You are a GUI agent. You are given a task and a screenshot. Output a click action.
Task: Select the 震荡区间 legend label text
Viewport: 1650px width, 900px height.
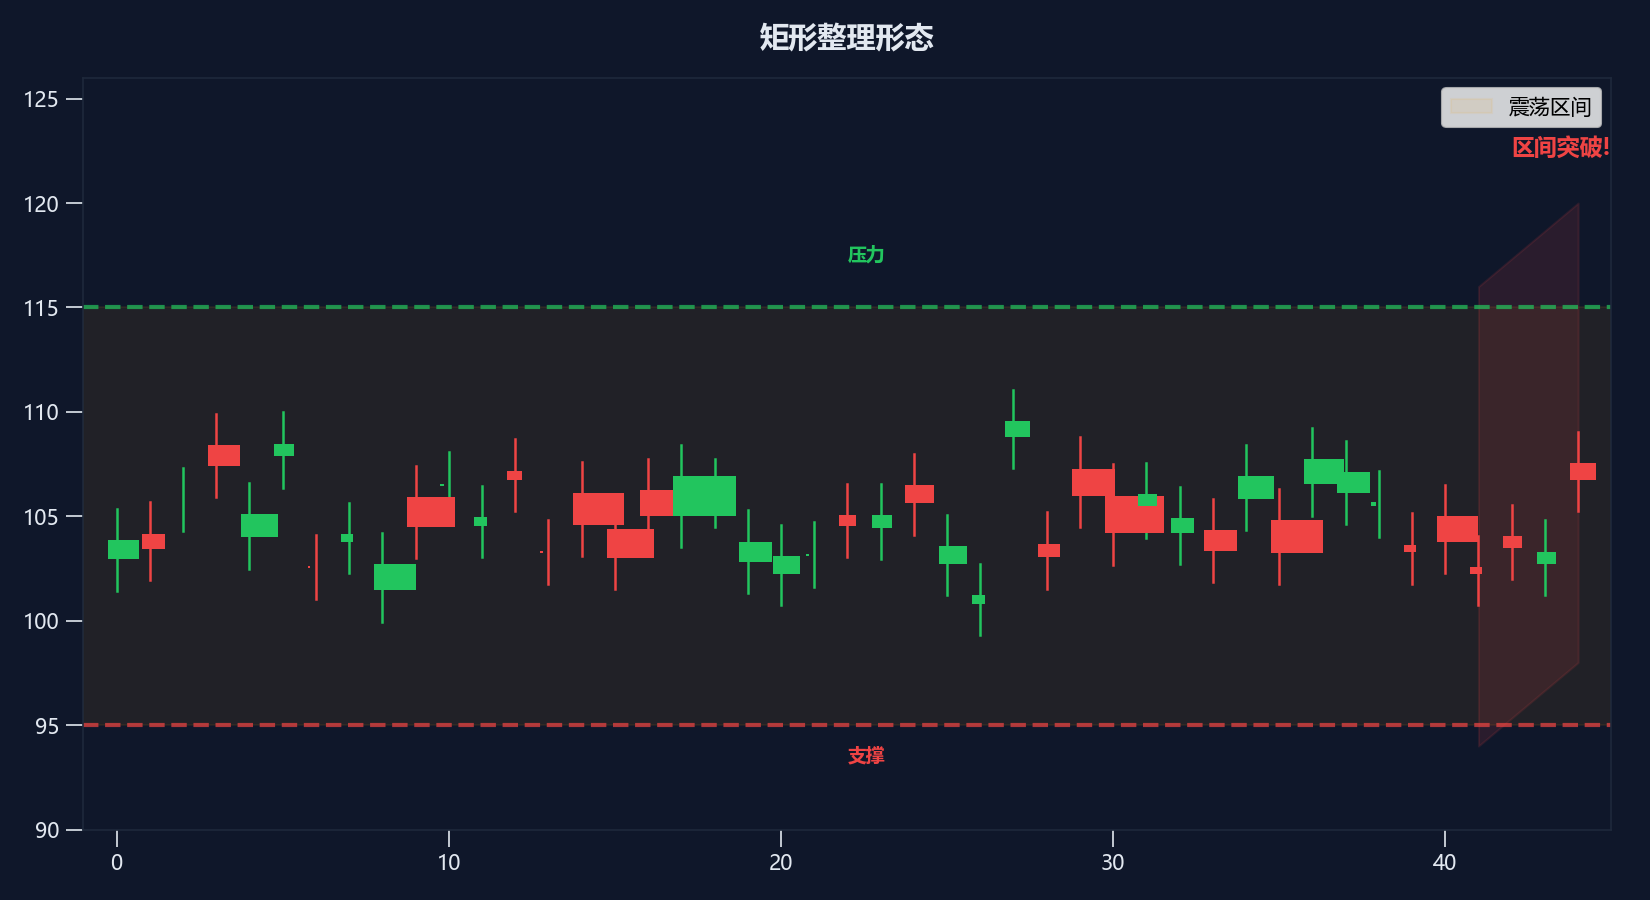[1549, 107]
